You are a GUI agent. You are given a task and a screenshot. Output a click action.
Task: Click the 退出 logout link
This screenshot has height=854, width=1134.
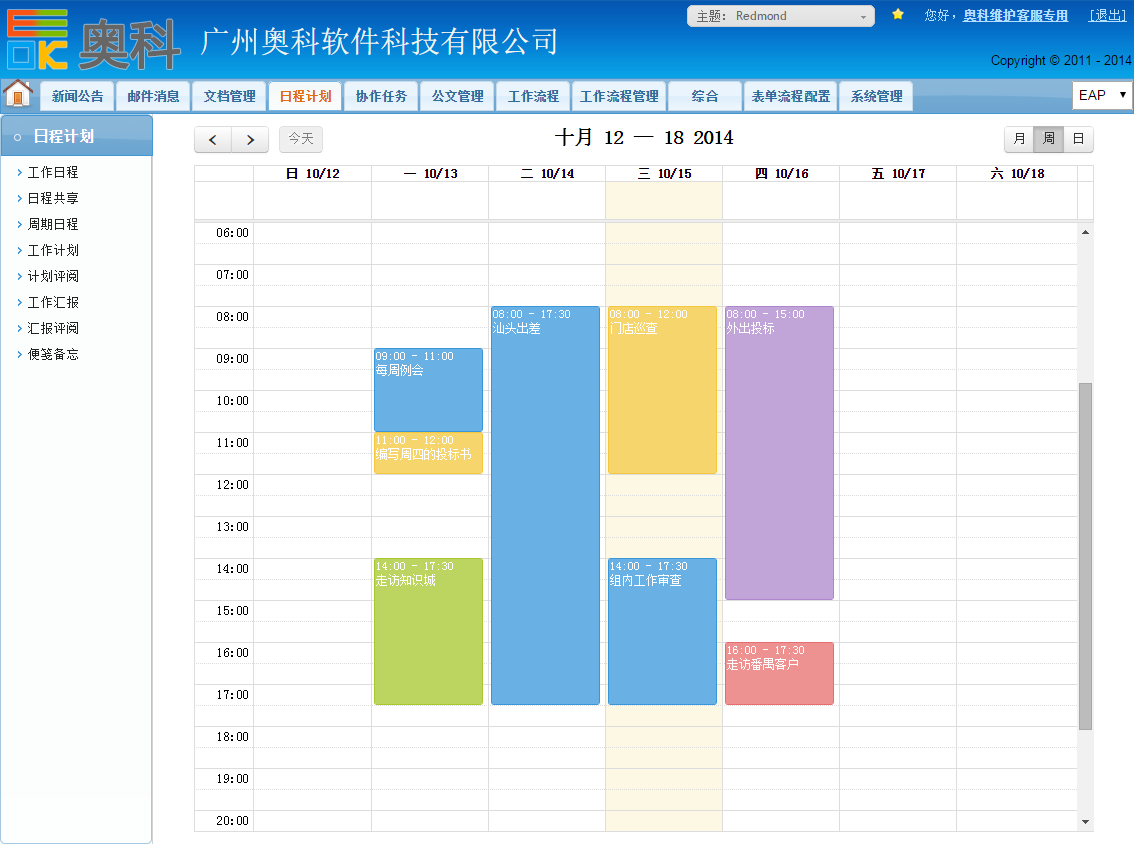(x=1107, y=15)
